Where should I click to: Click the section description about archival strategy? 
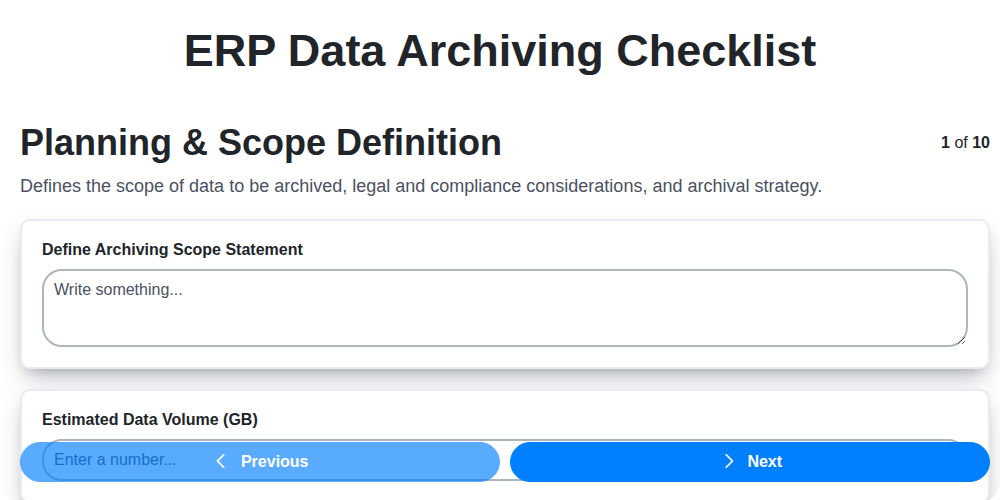tap(421, 186)
